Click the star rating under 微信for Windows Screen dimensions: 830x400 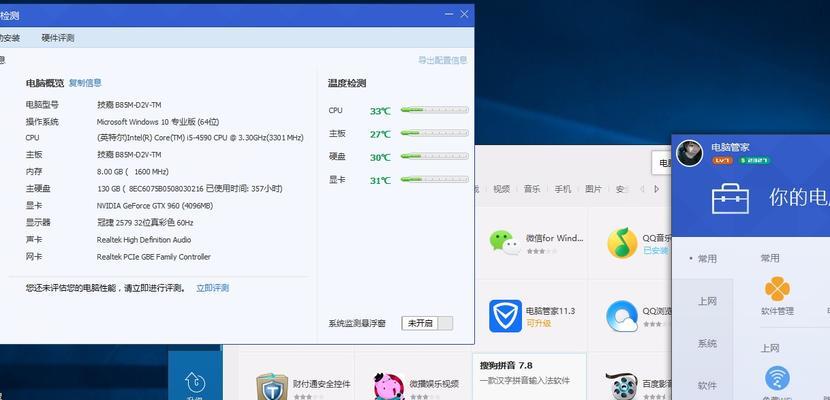[x=541, y=251]
